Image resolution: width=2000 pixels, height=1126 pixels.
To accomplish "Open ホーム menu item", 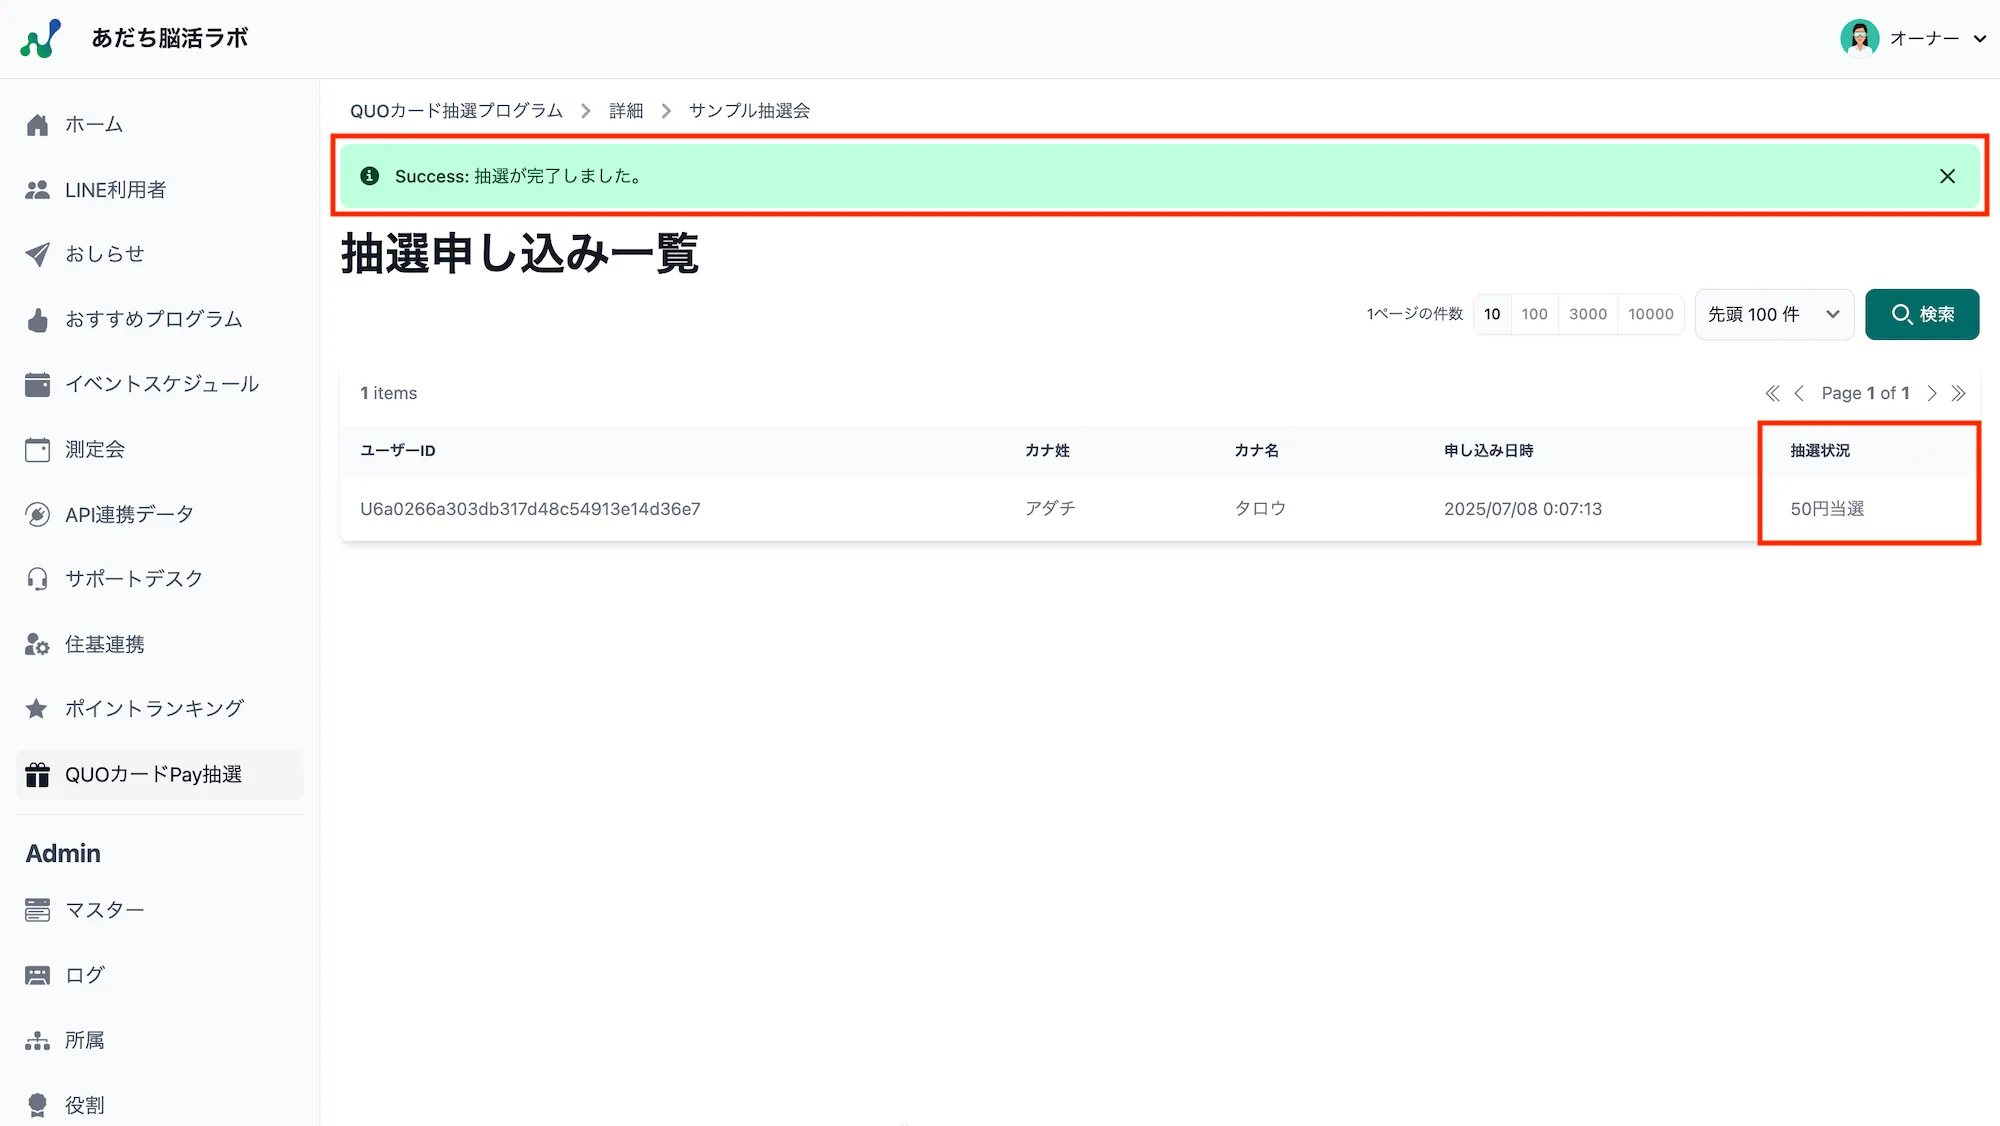I will click(x=160, y=125).
